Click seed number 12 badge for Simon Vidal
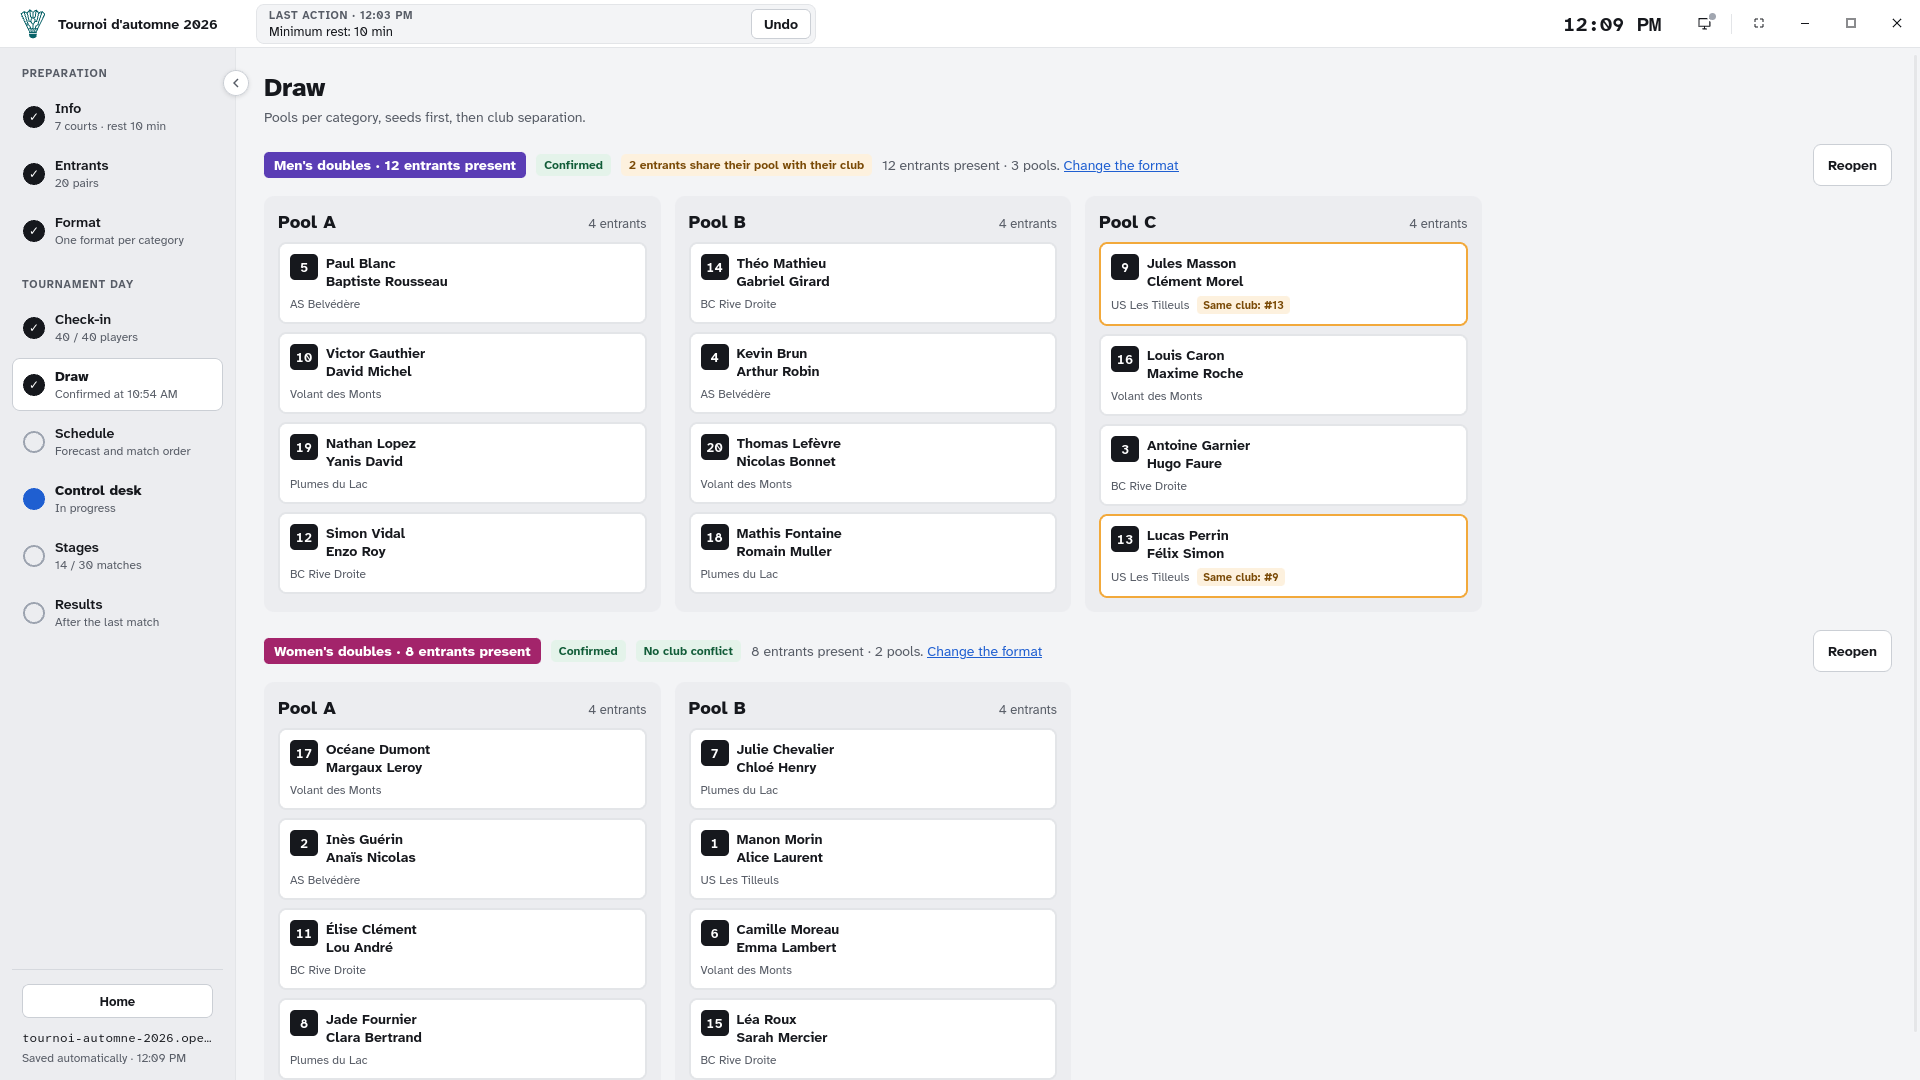This screenshot has height=1080, width=1920. pos(304,537)
